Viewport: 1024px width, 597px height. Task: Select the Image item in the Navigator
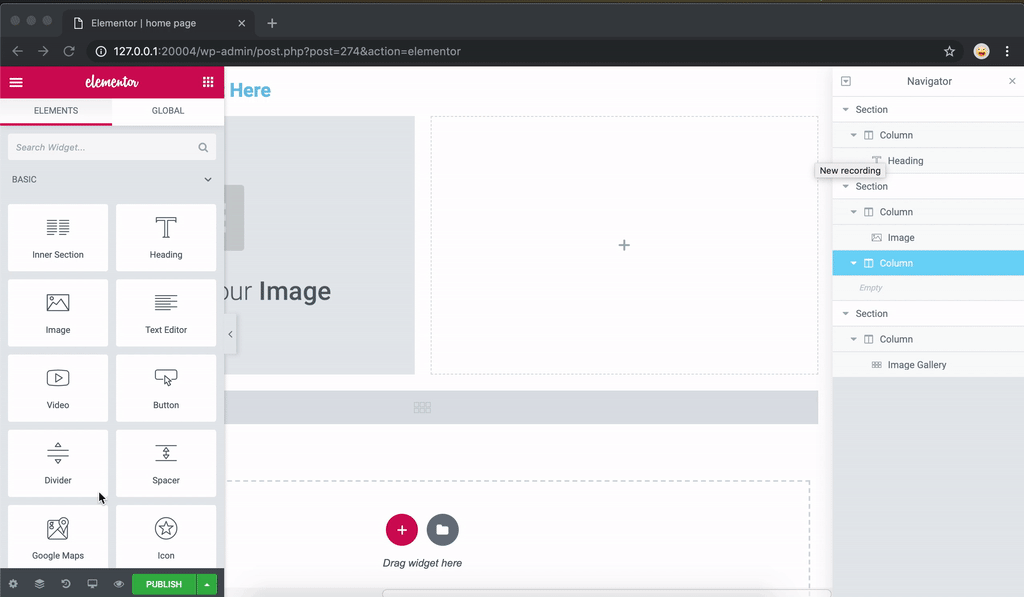928,238
